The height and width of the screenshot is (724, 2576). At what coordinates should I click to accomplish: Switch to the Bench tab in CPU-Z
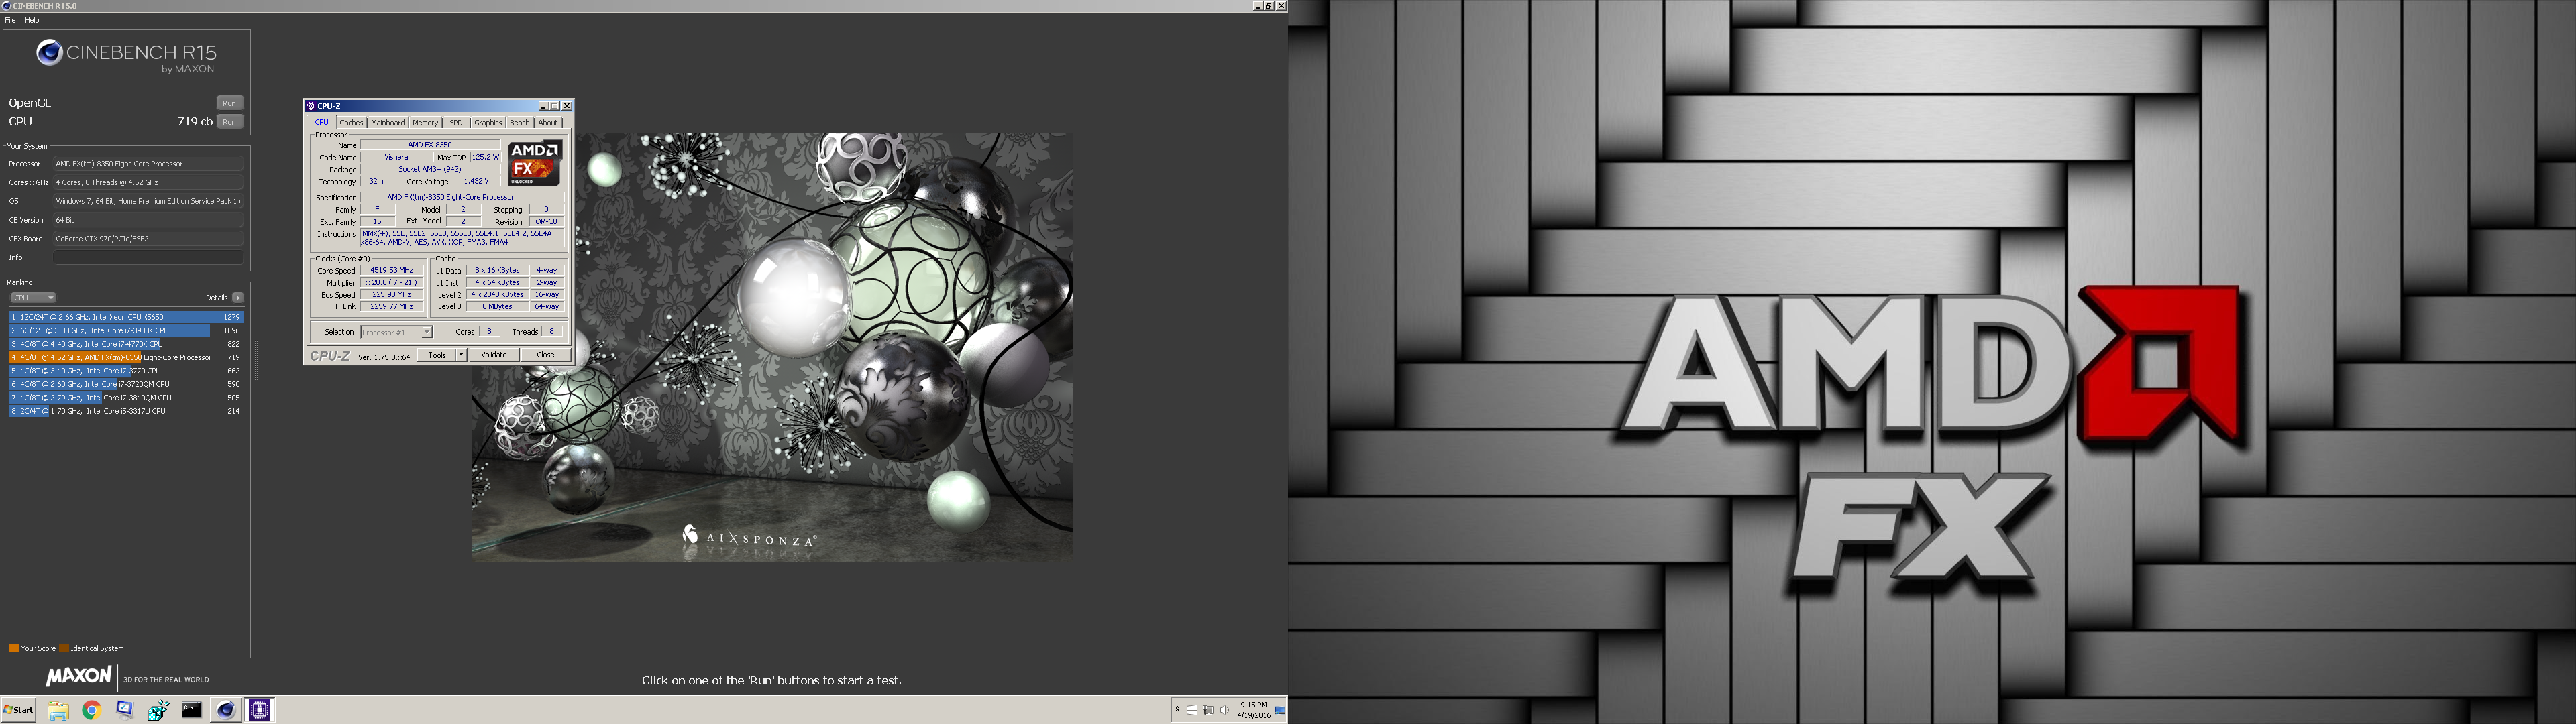point(520,123)
